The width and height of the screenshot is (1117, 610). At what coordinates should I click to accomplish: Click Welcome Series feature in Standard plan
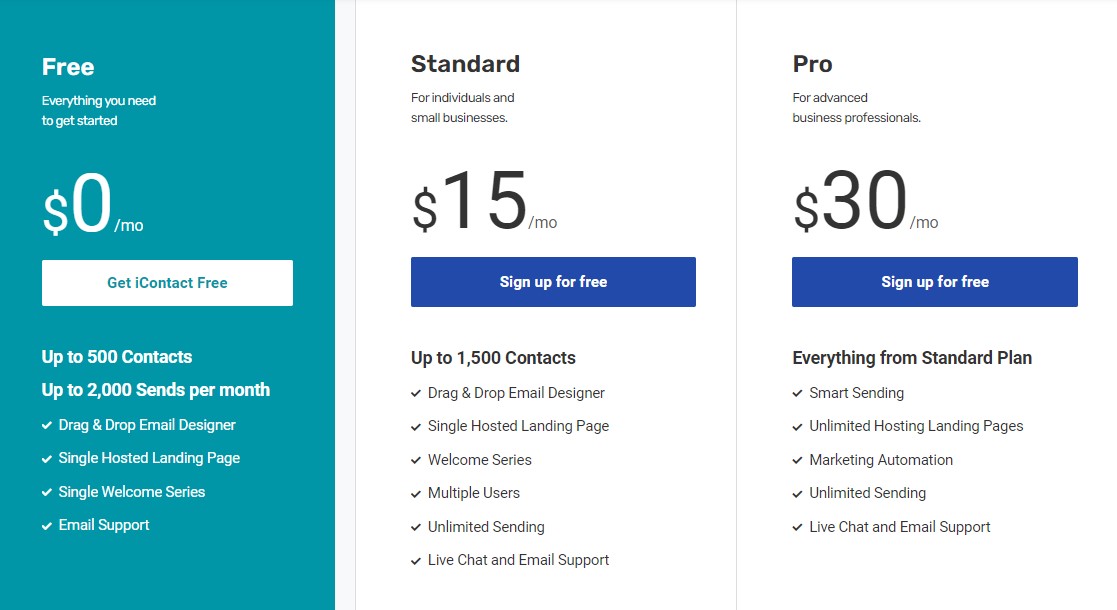tap(479, 460)
